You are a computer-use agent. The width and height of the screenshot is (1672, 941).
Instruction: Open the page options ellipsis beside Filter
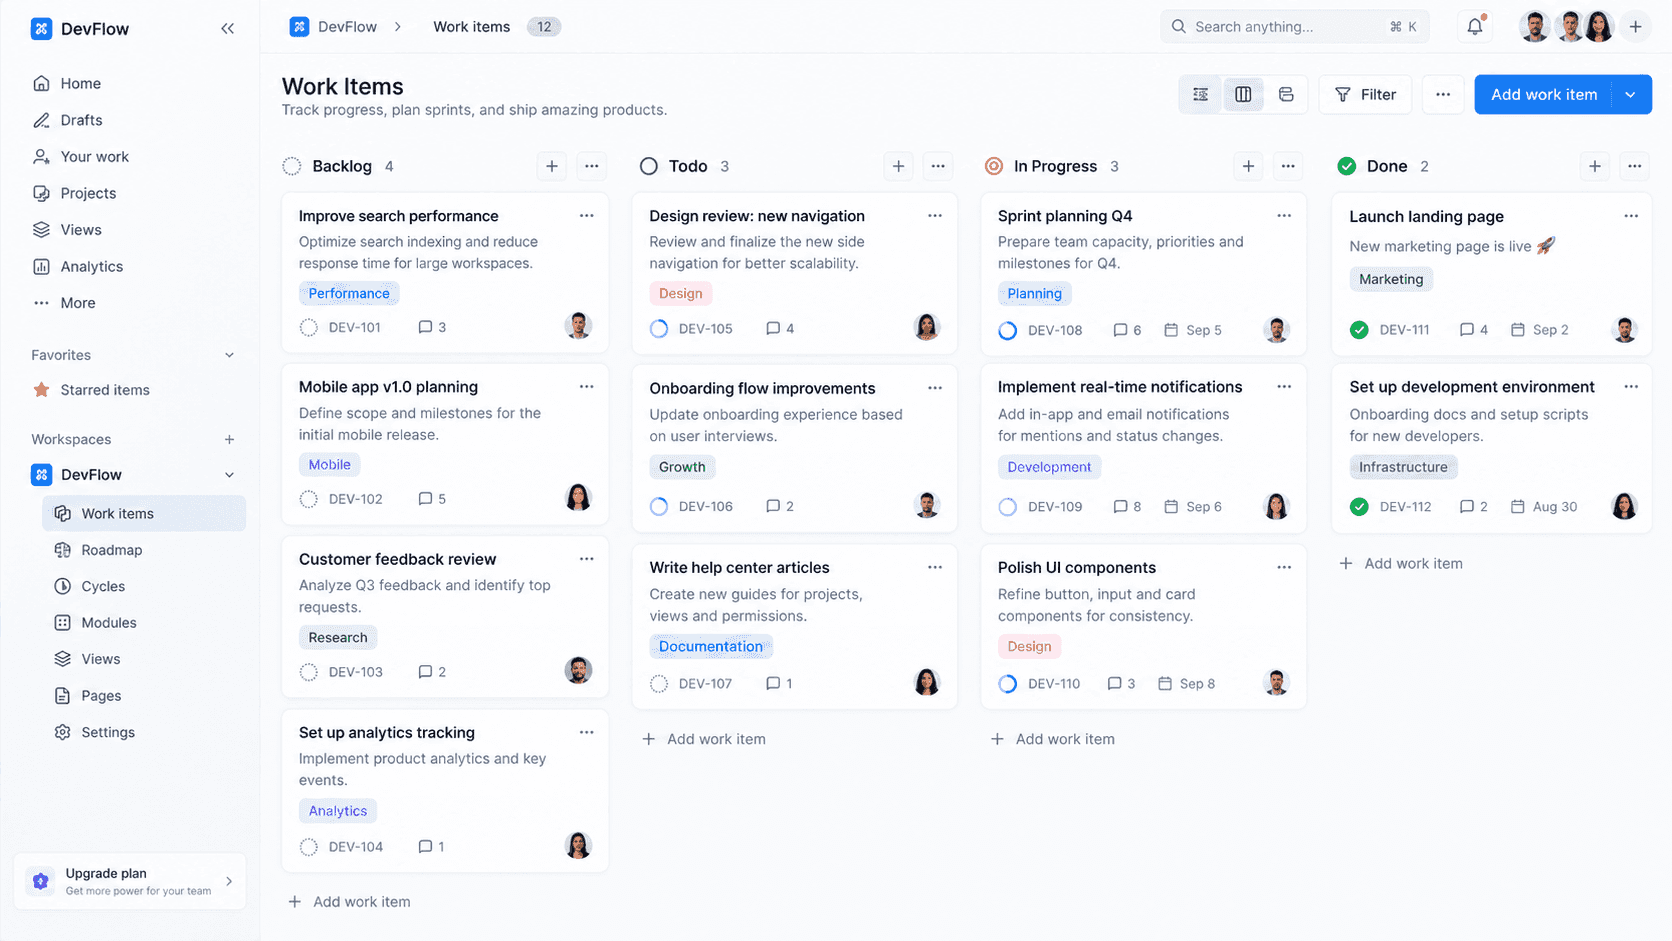(x=1443, y=94)
